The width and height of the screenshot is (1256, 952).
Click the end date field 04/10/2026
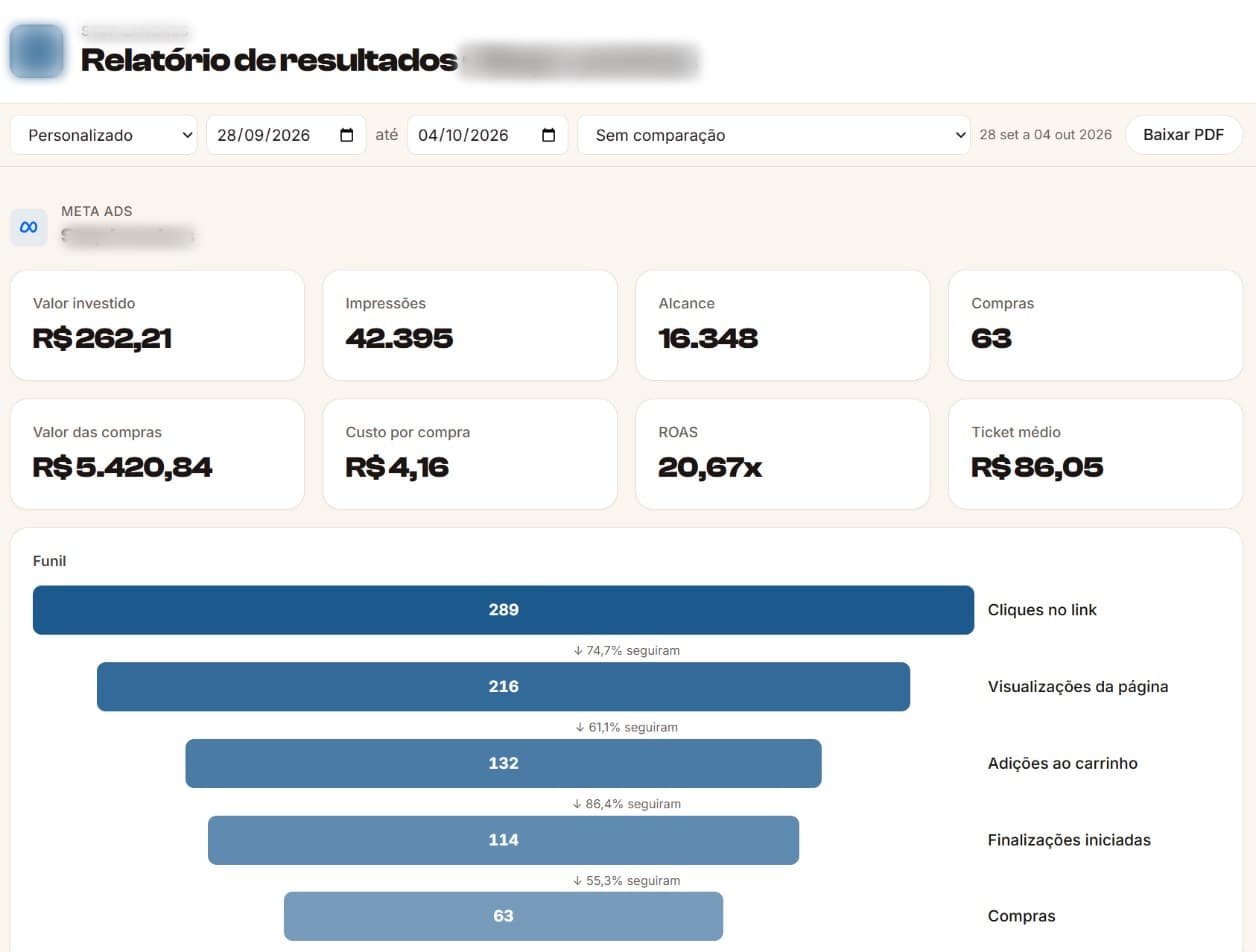coord(487,135)
